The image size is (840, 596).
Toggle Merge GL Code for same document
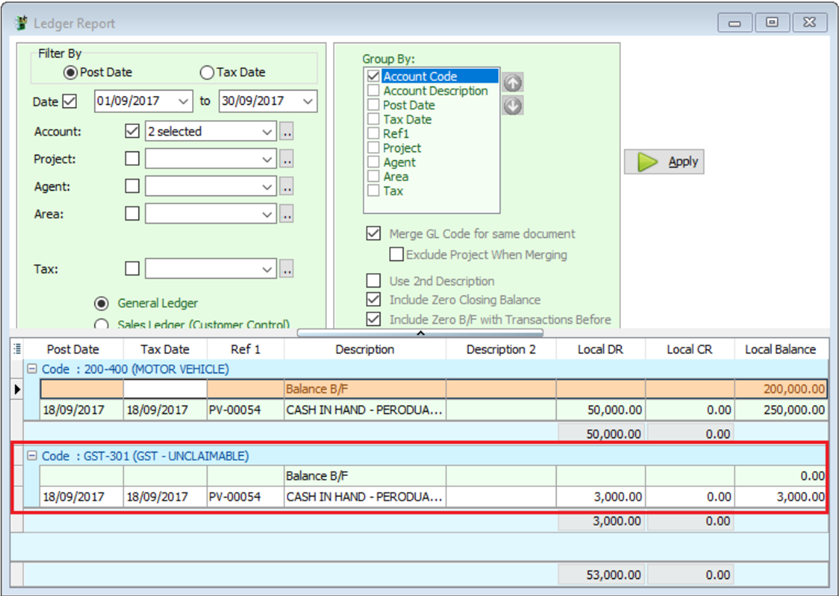[374, 234]
